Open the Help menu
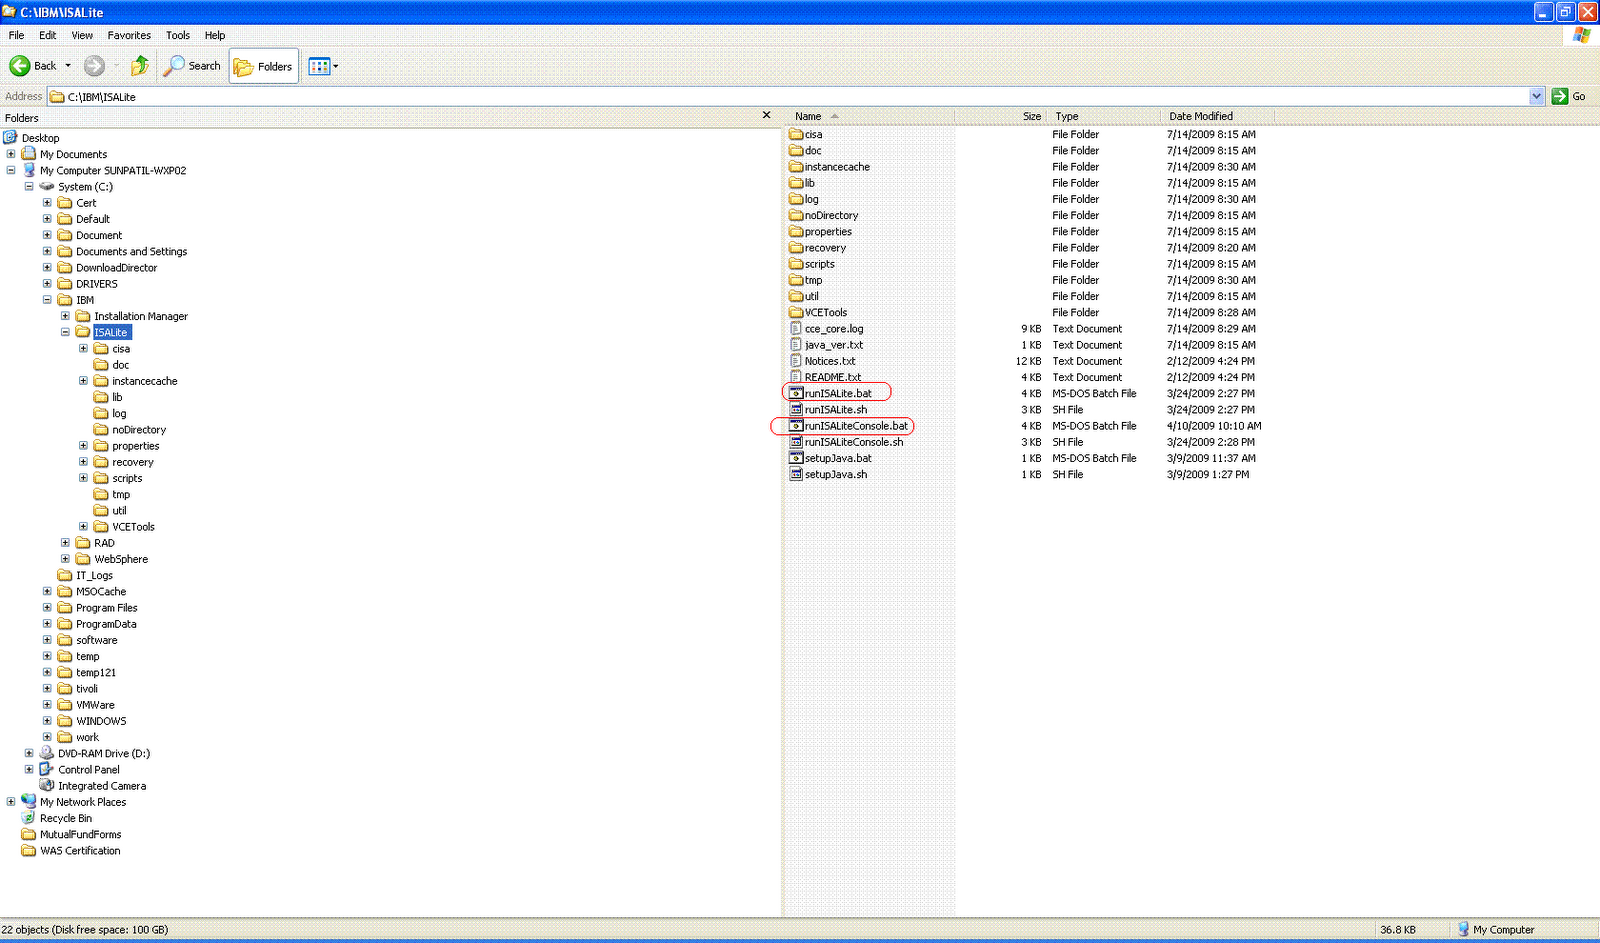Image resolution: width=1600 pixels, height=943 pixels. (x=215, y=35)
